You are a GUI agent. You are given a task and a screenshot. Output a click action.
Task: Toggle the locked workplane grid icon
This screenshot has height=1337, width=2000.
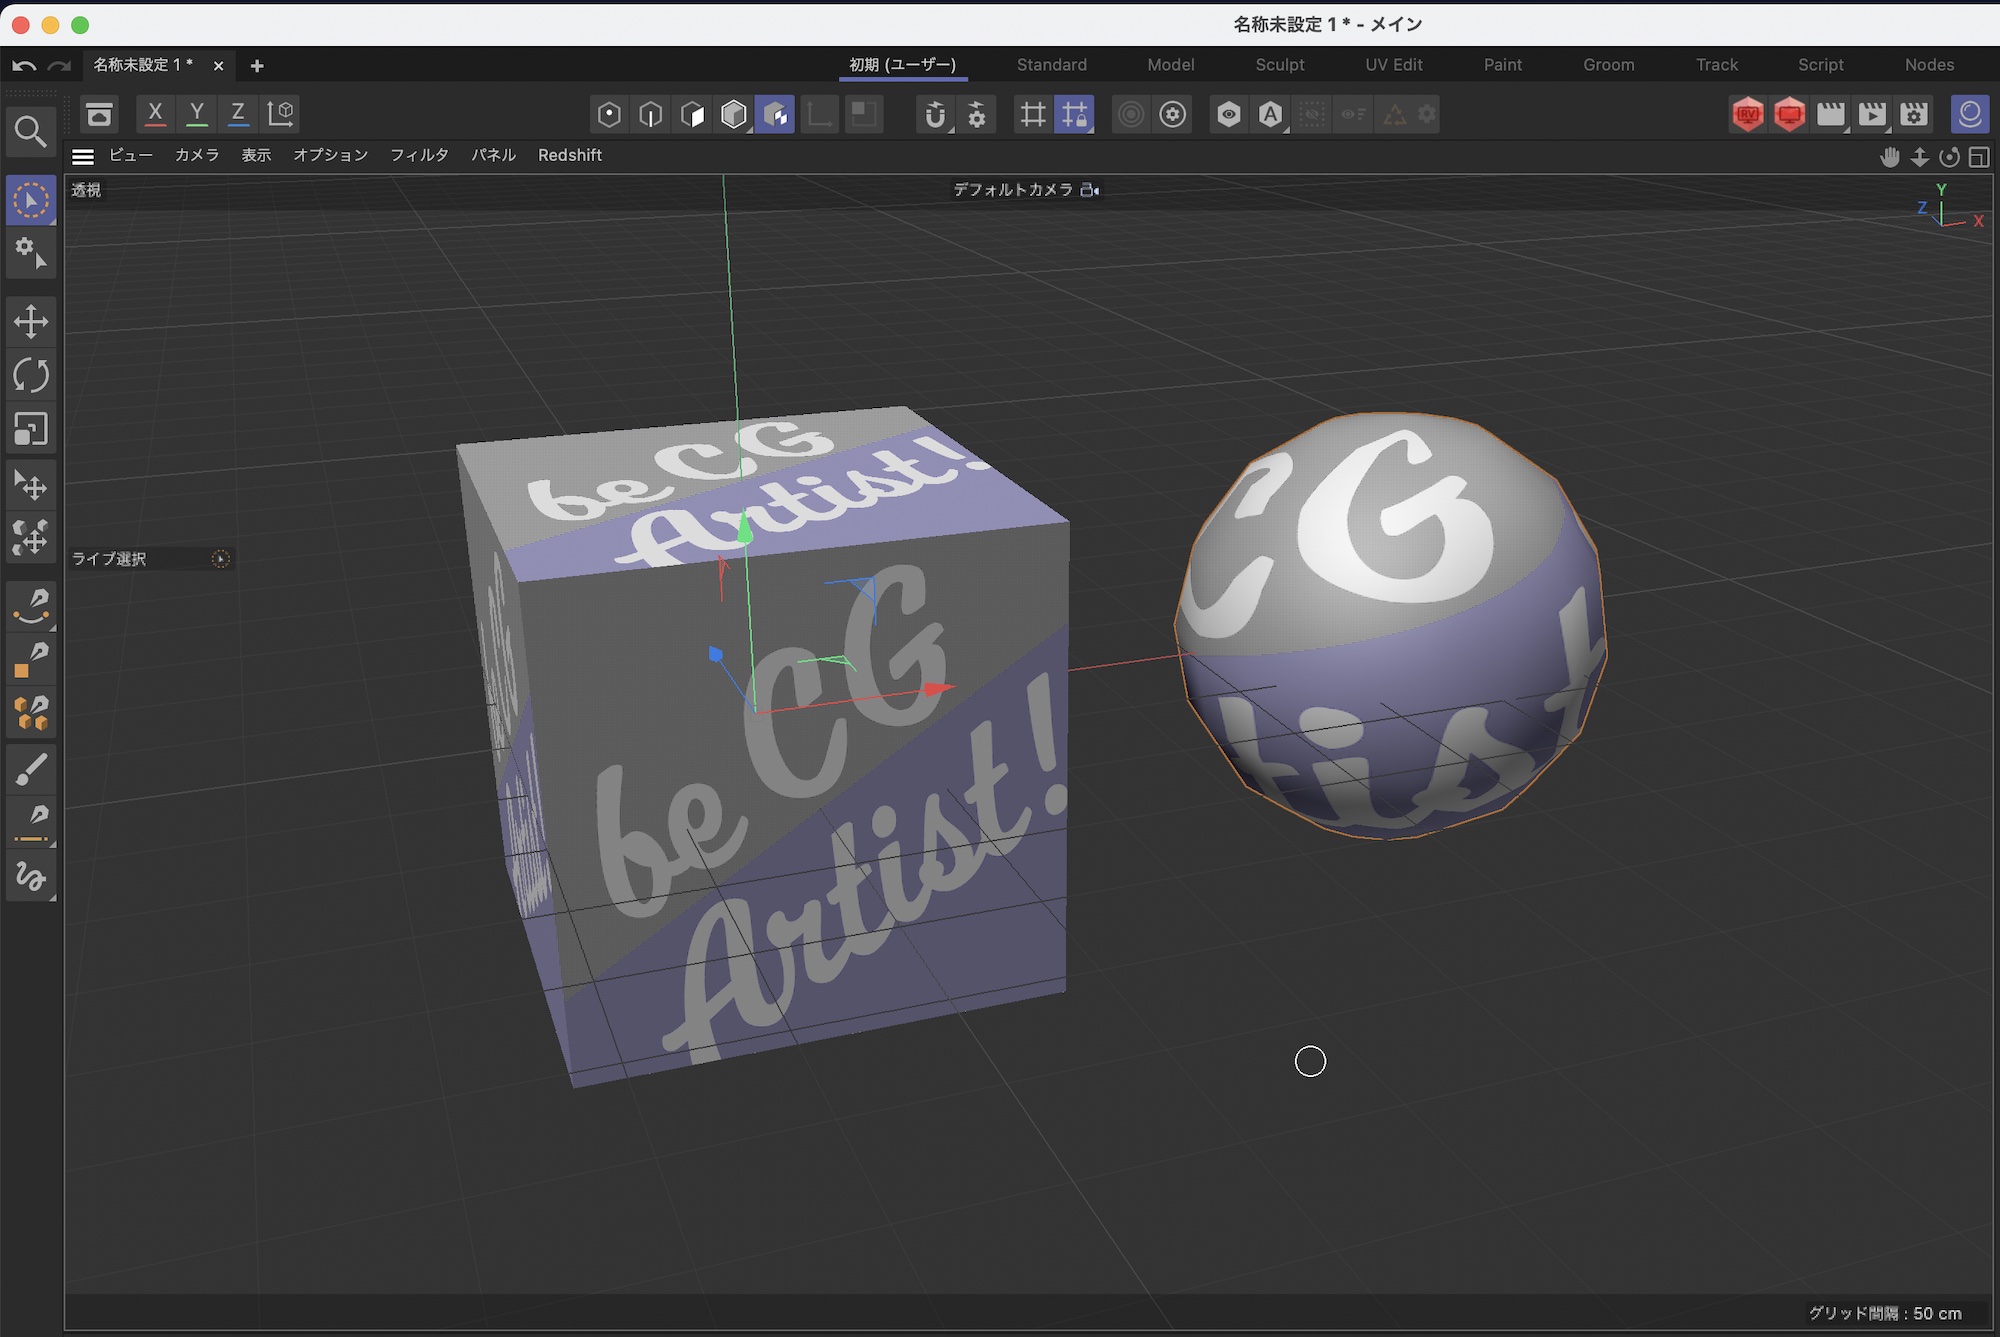pyautogui.click(x=1074, y=114)
